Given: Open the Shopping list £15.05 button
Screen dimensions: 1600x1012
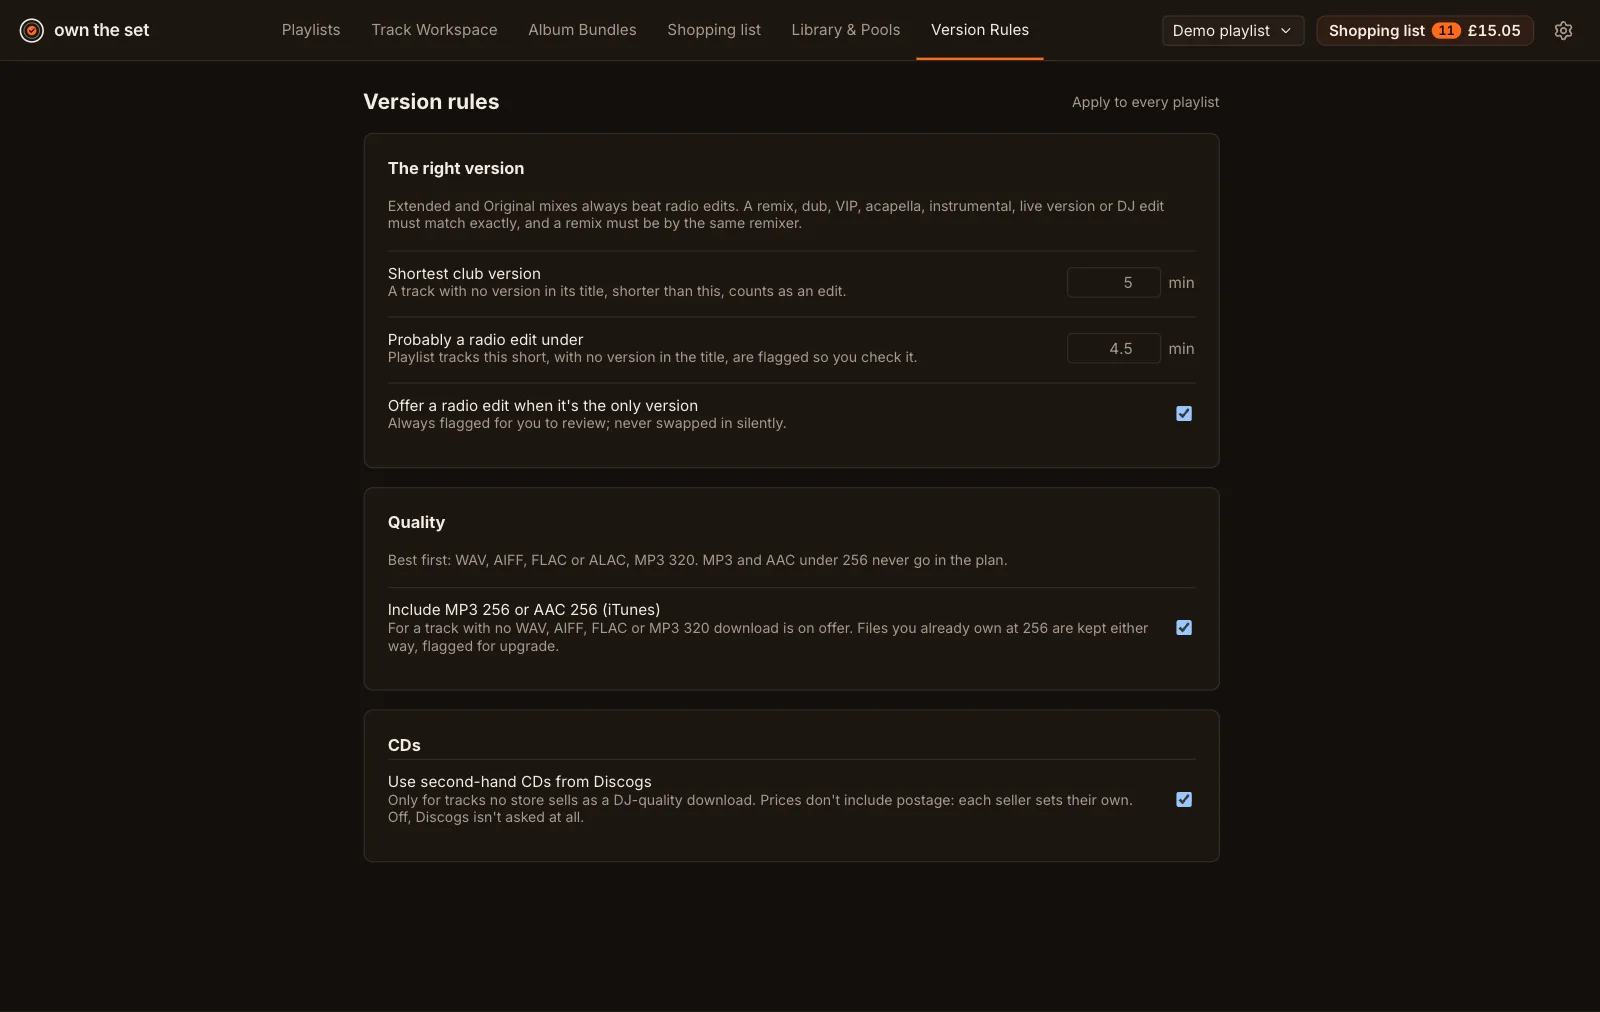Looking at the screenshot, I should [x=1424, y=30].
